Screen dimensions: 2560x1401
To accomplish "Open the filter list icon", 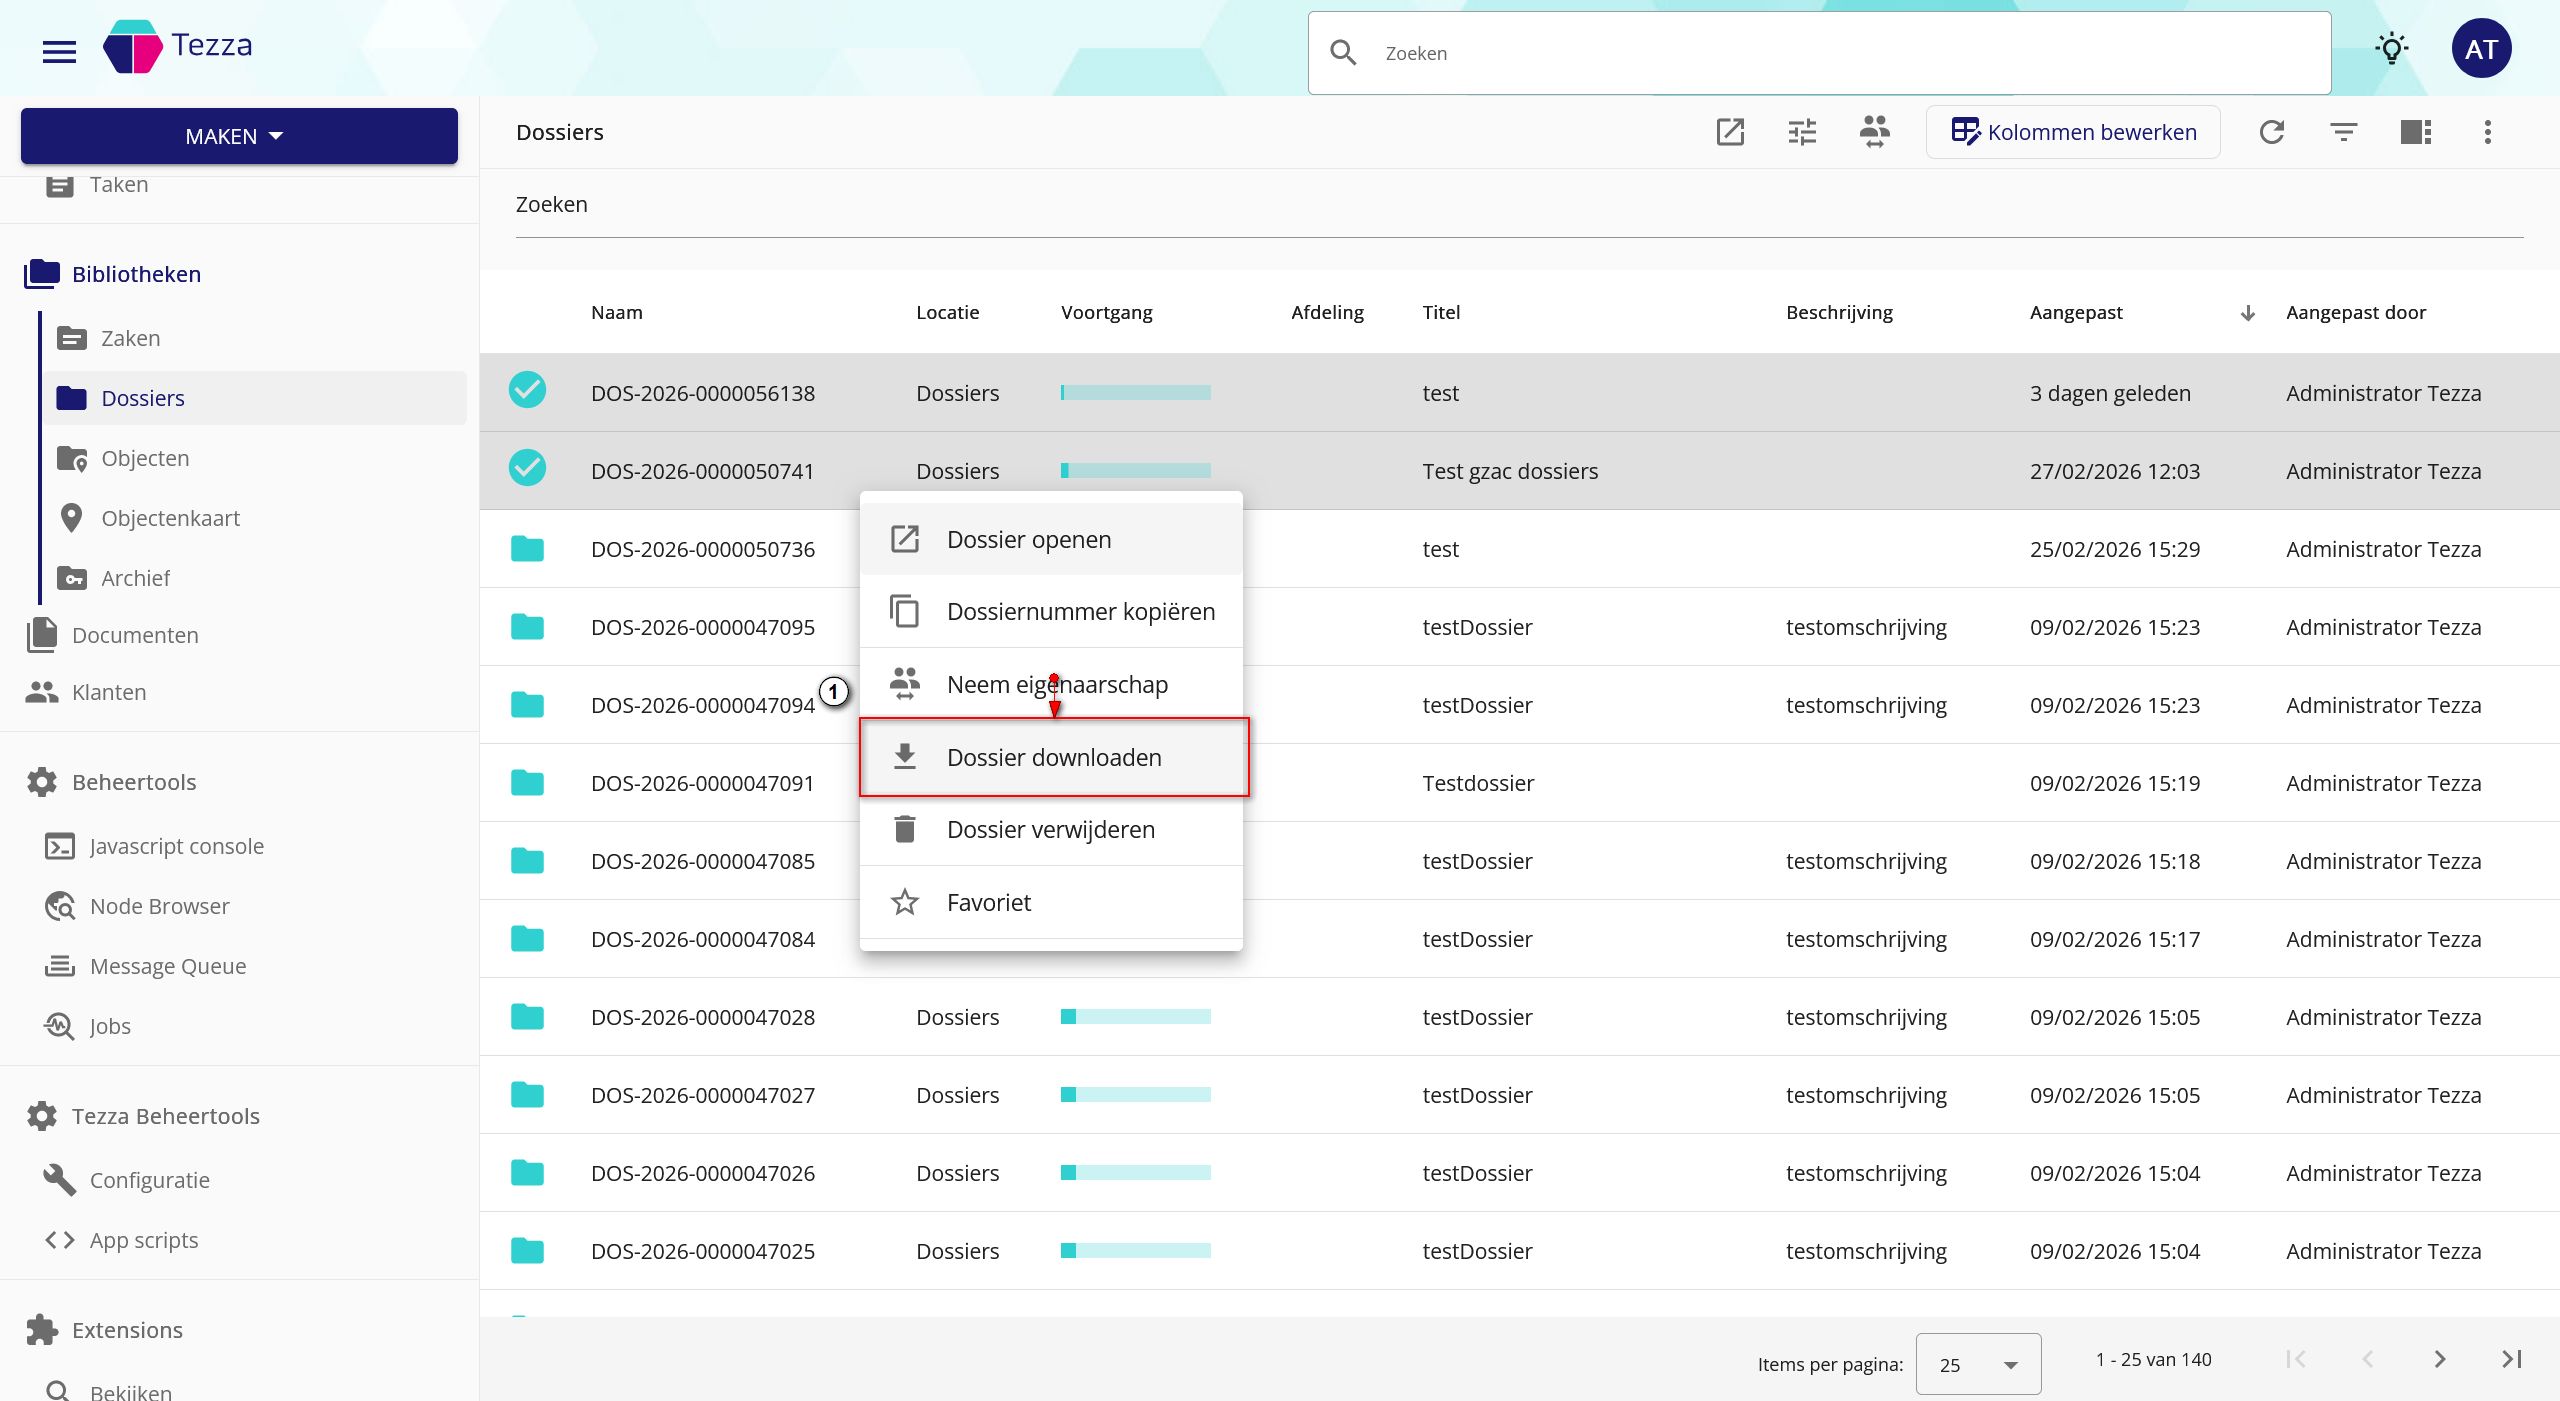I will click(x=2343, y=132).
